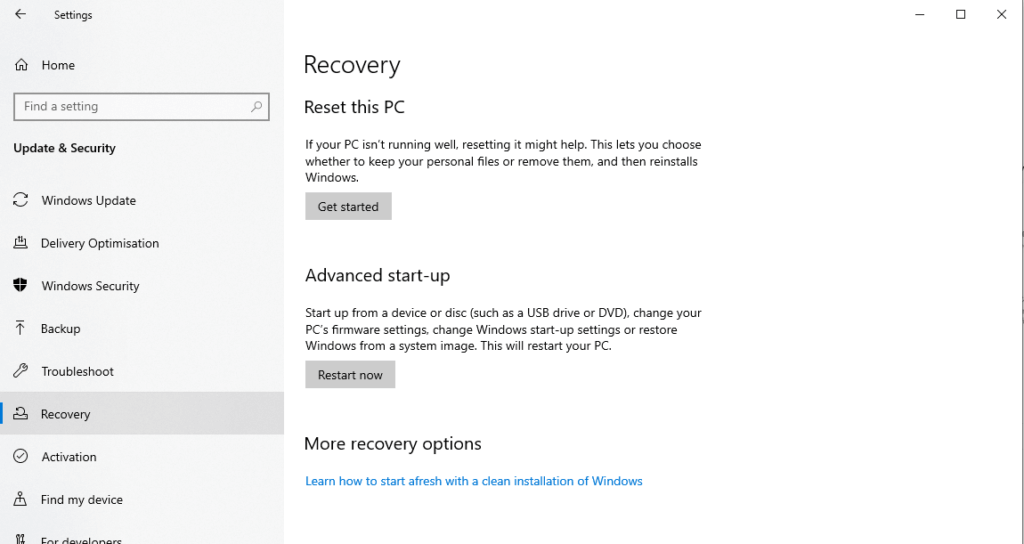The image size is (1024, 544).
Task: Click the Delivery Optimisation icon
Action: 20,242
